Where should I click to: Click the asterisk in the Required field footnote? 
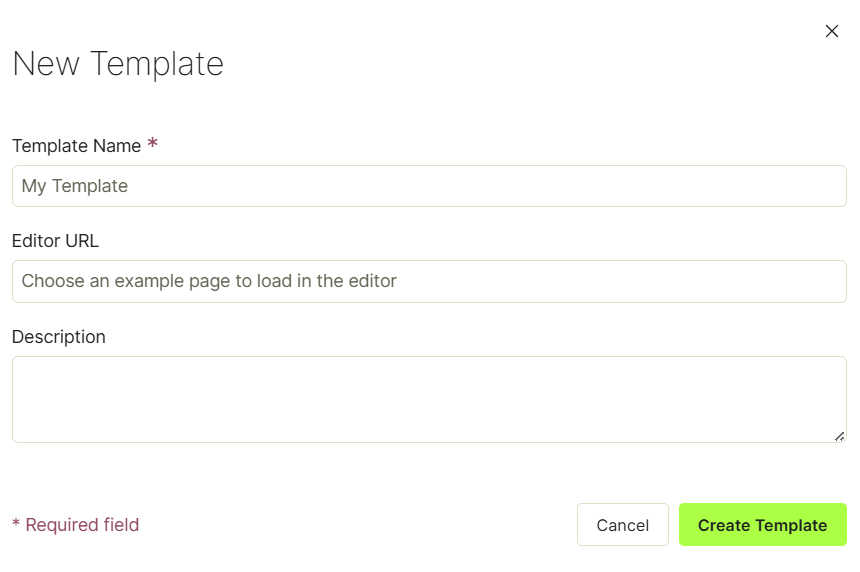click(x=16, y=523)
